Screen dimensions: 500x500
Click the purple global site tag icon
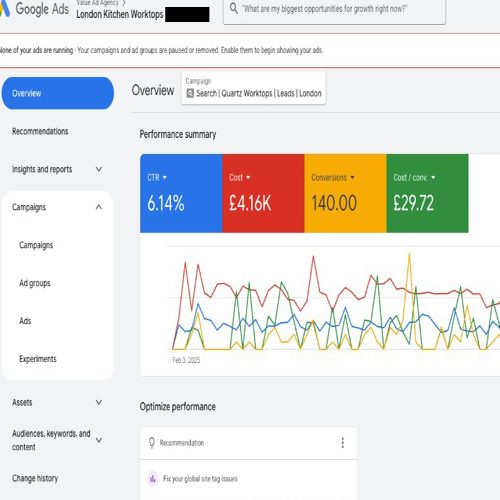click(x=153, y=479)
